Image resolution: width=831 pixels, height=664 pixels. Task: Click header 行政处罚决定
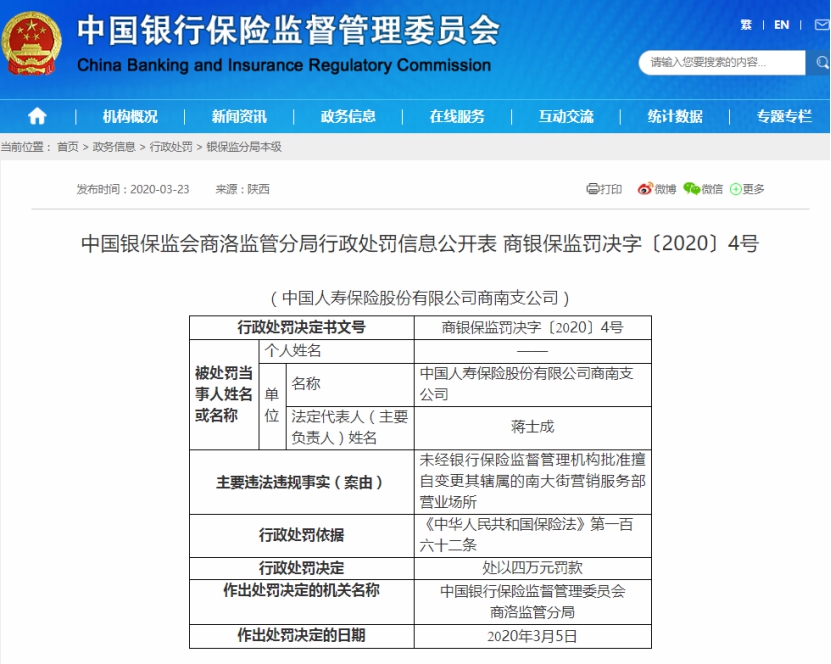point(302,568)
